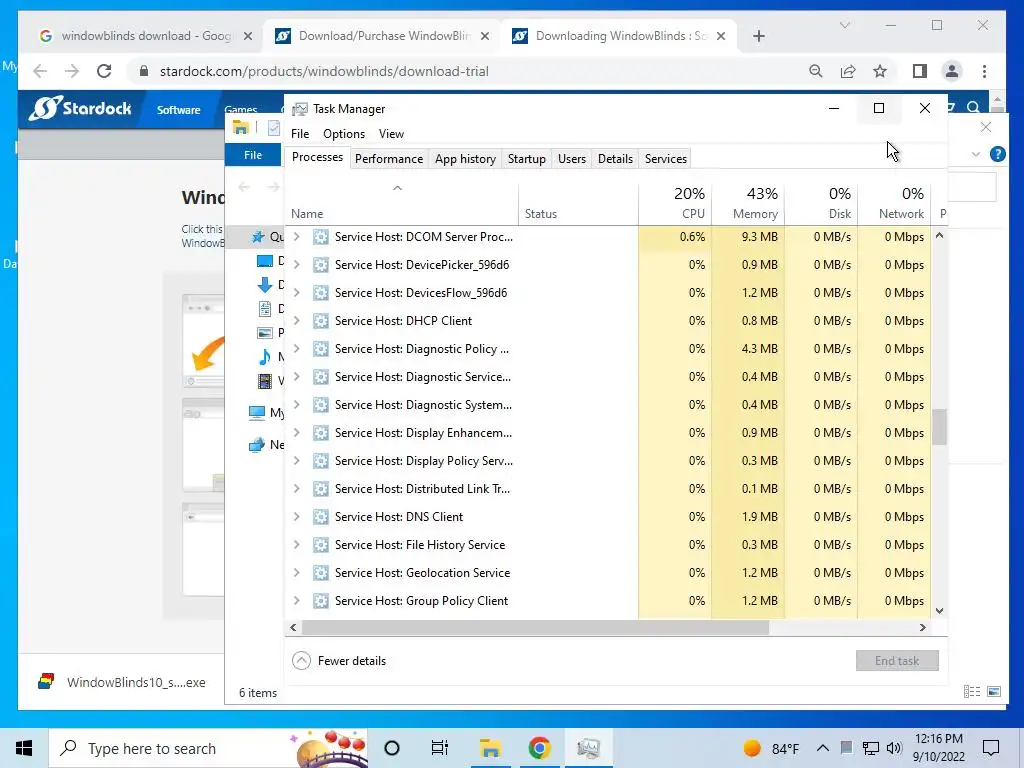Open Chrome side panel icon
The width and height of the screenshot is (1024, 768).
tap(920, 71)
